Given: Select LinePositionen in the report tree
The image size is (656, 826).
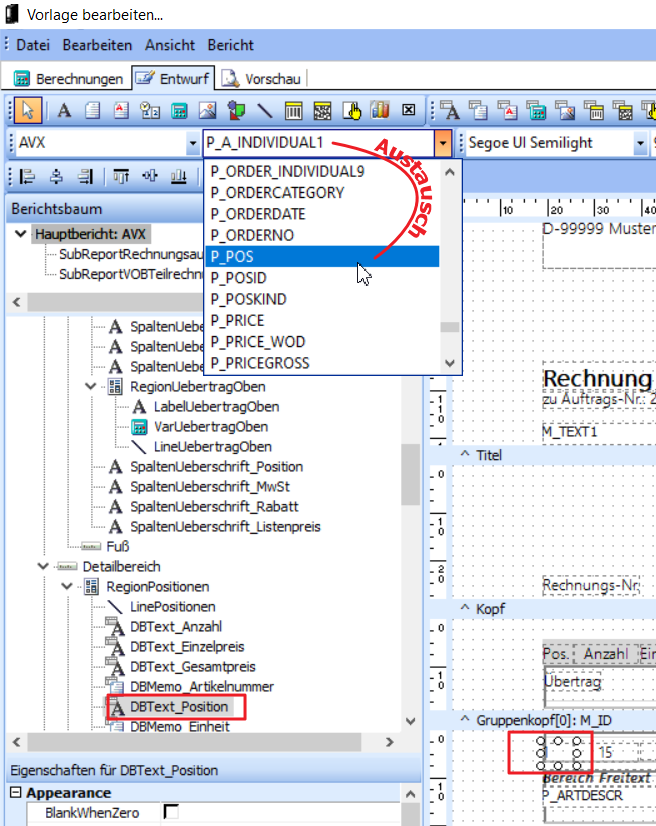Looking at the screenshot, I should click(173, 606).
